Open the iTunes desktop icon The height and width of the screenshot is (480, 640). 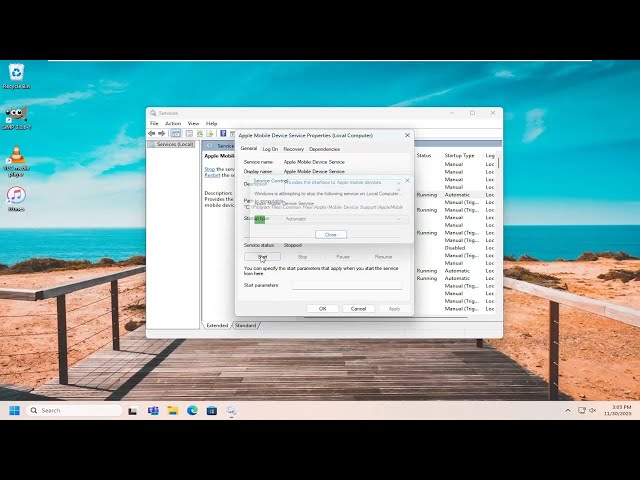click(x=16, y=199)
